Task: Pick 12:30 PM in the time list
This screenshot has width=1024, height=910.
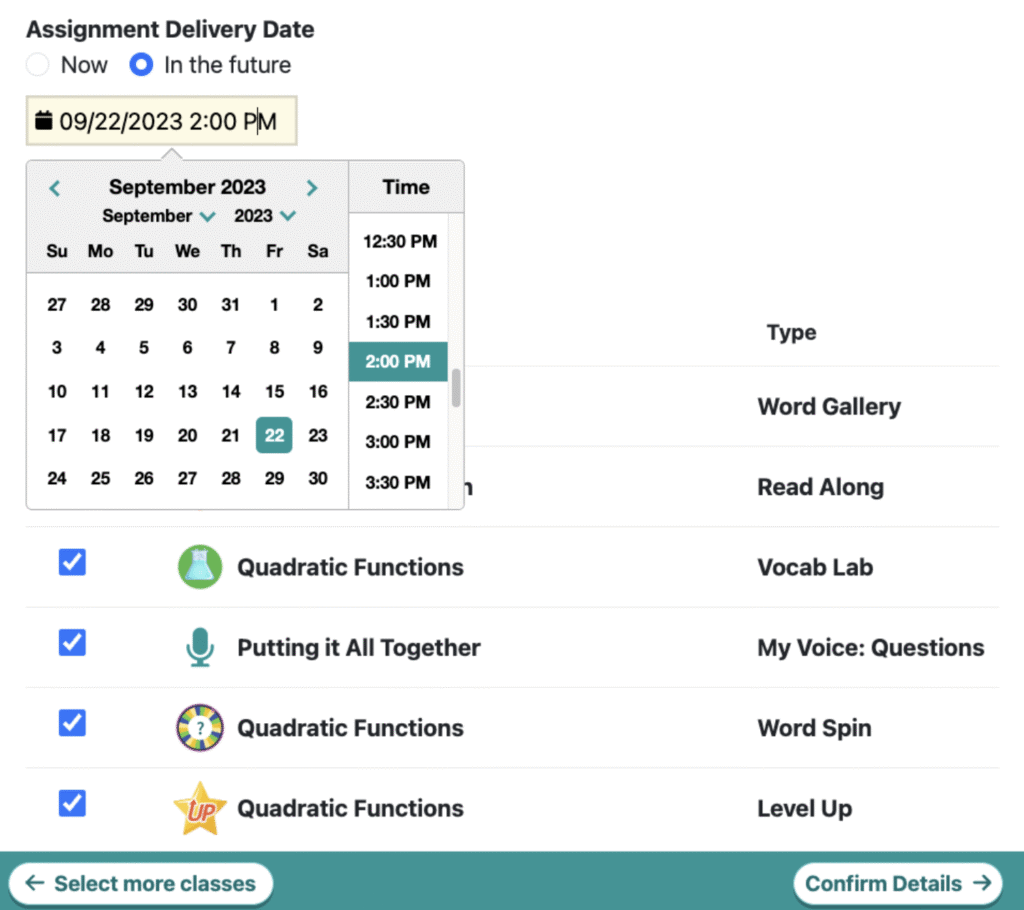Action: (398, 241)
